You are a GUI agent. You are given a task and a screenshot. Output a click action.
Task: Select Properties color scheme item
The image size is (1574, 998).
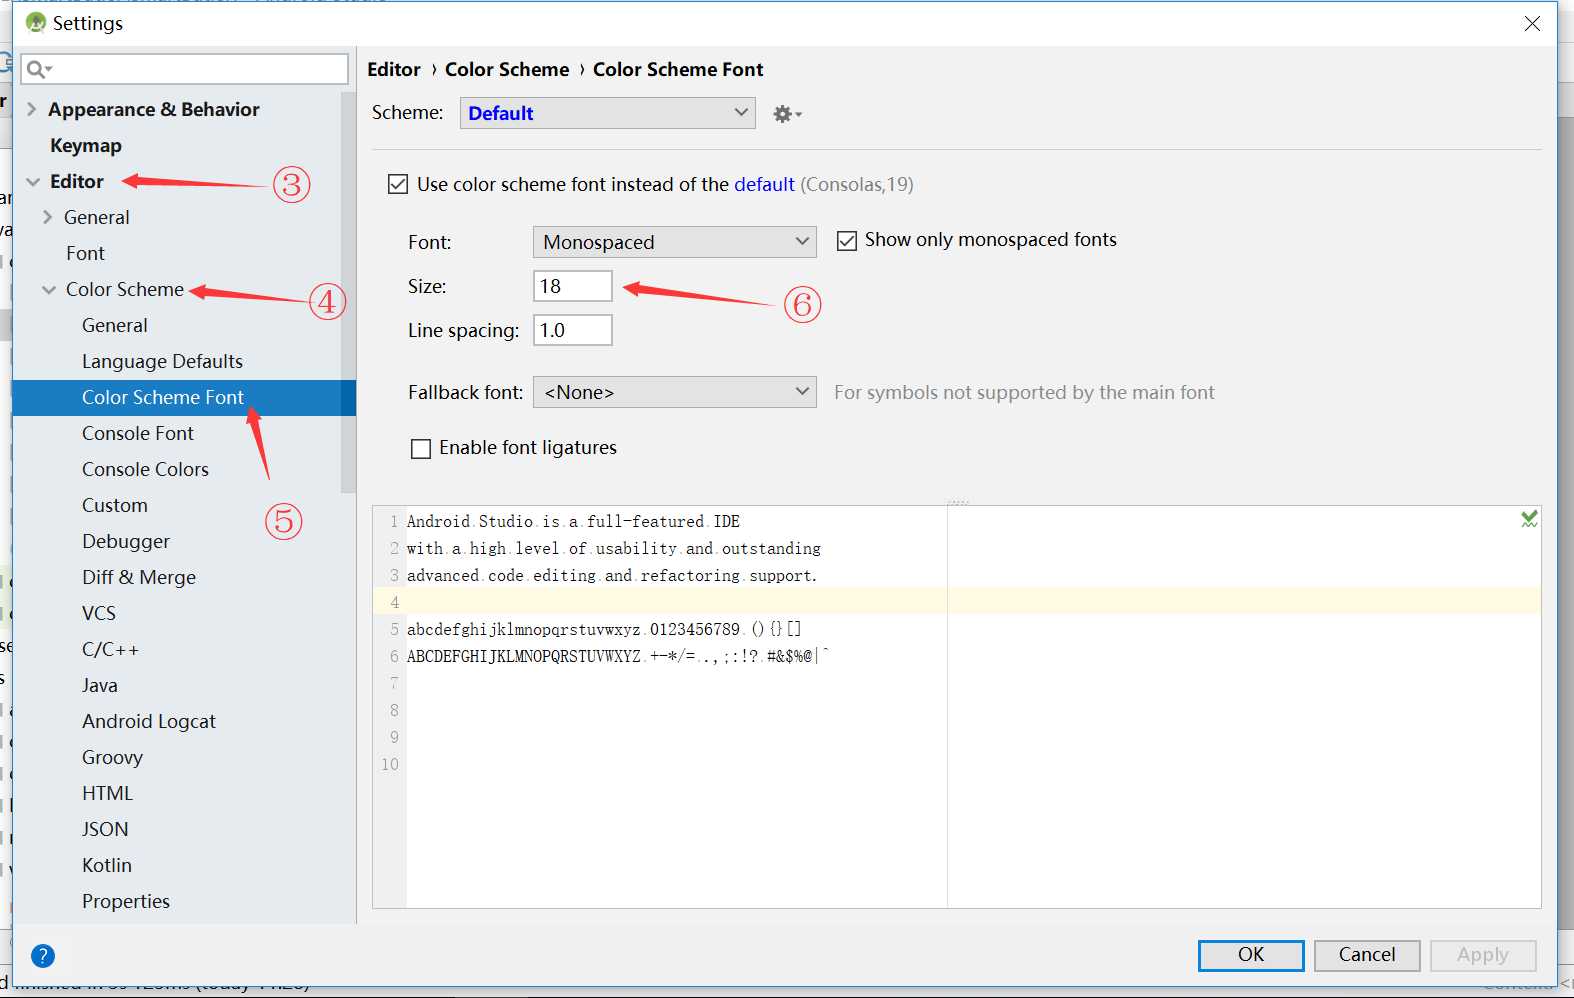126,901
